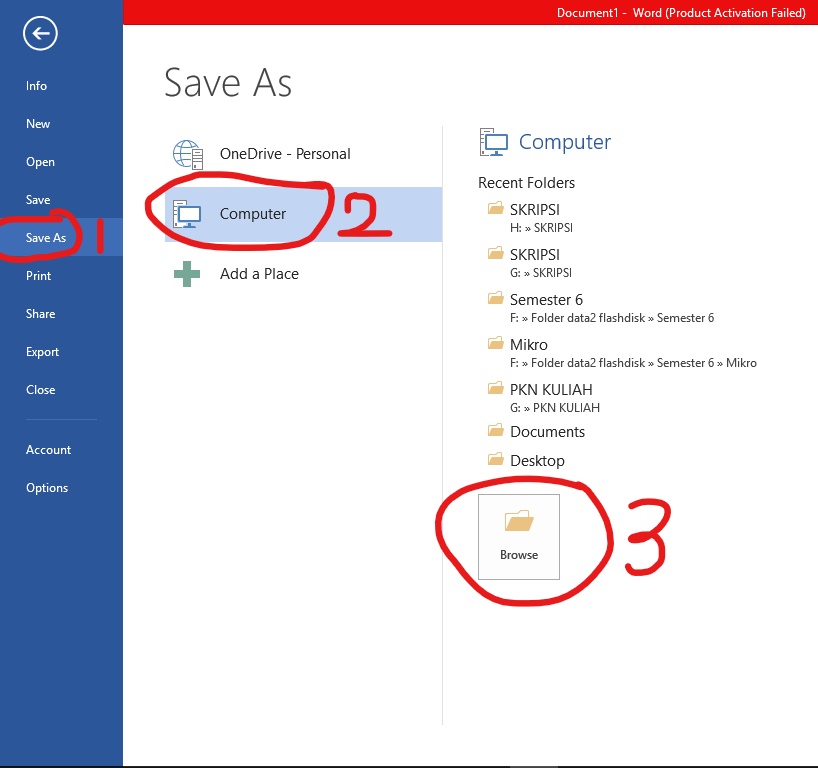
Task: Click the Computer heading text in right pane
Action: 564,142
